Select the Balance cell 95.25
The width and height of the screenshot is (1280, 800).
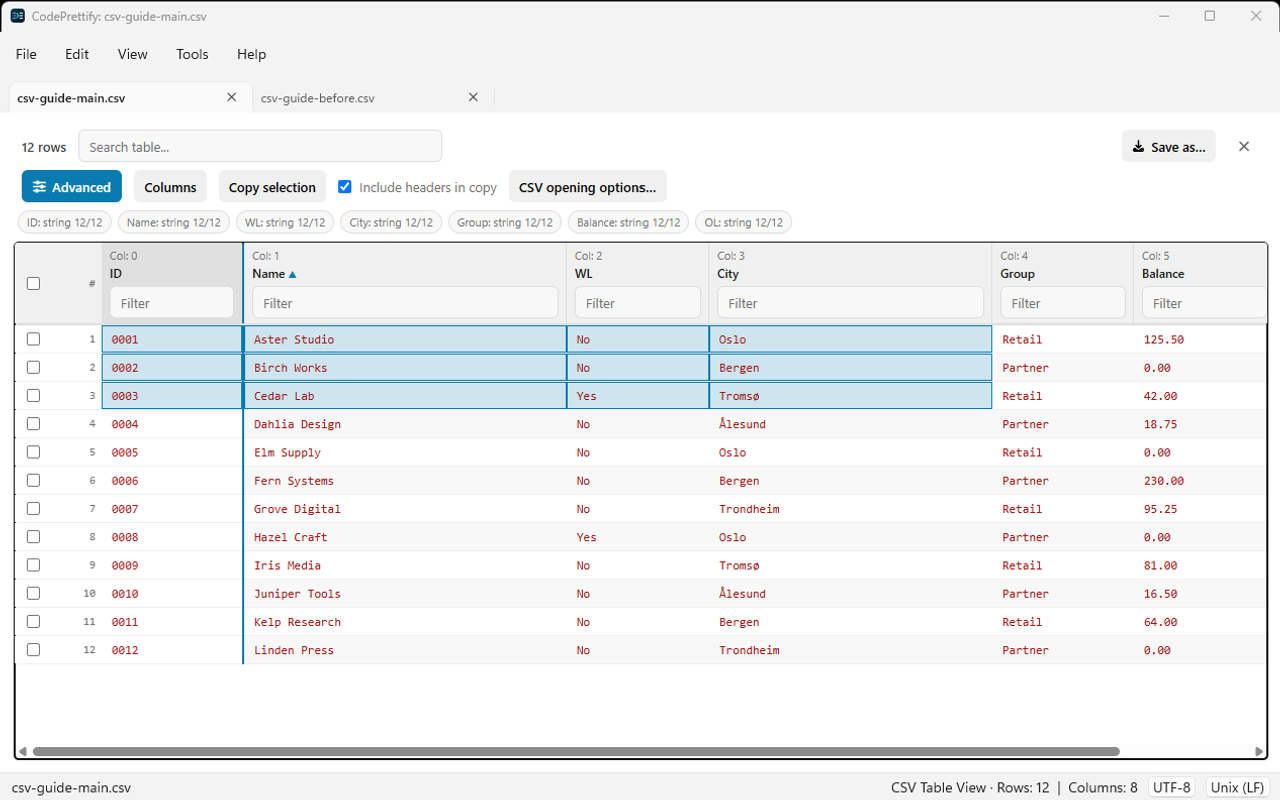click(1200, 509)
